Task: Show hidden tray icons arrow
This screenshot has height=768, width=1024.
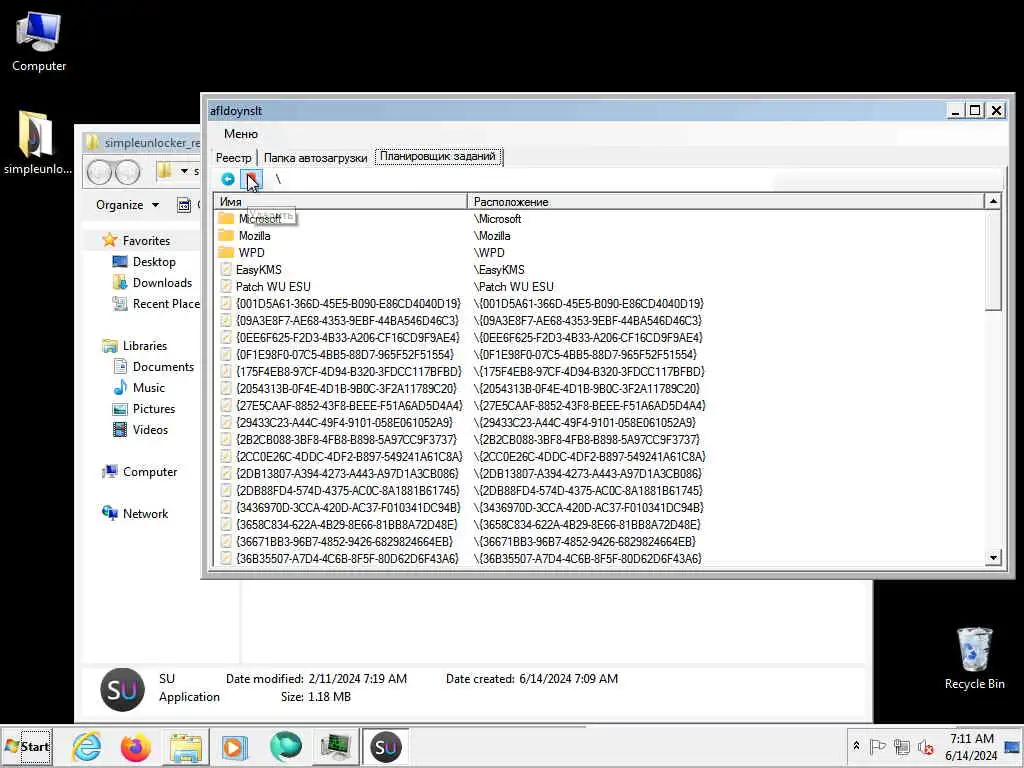Action: tap(856, 746)
